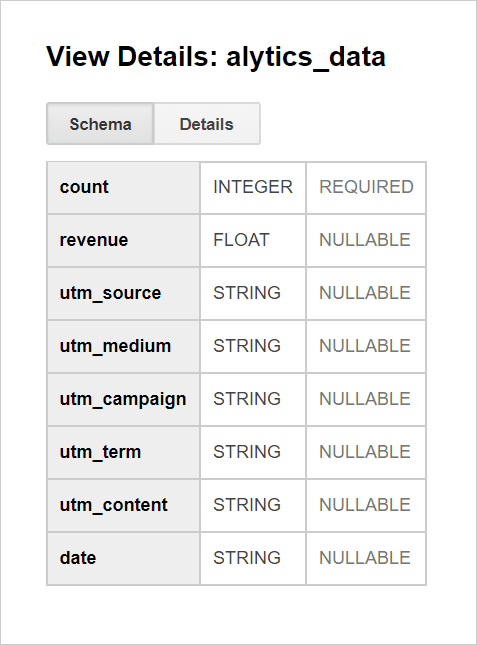The height and width of the screenshot is (645, 477).
Task: Switch to the Schema tab
Action: (x=100, y=124)
